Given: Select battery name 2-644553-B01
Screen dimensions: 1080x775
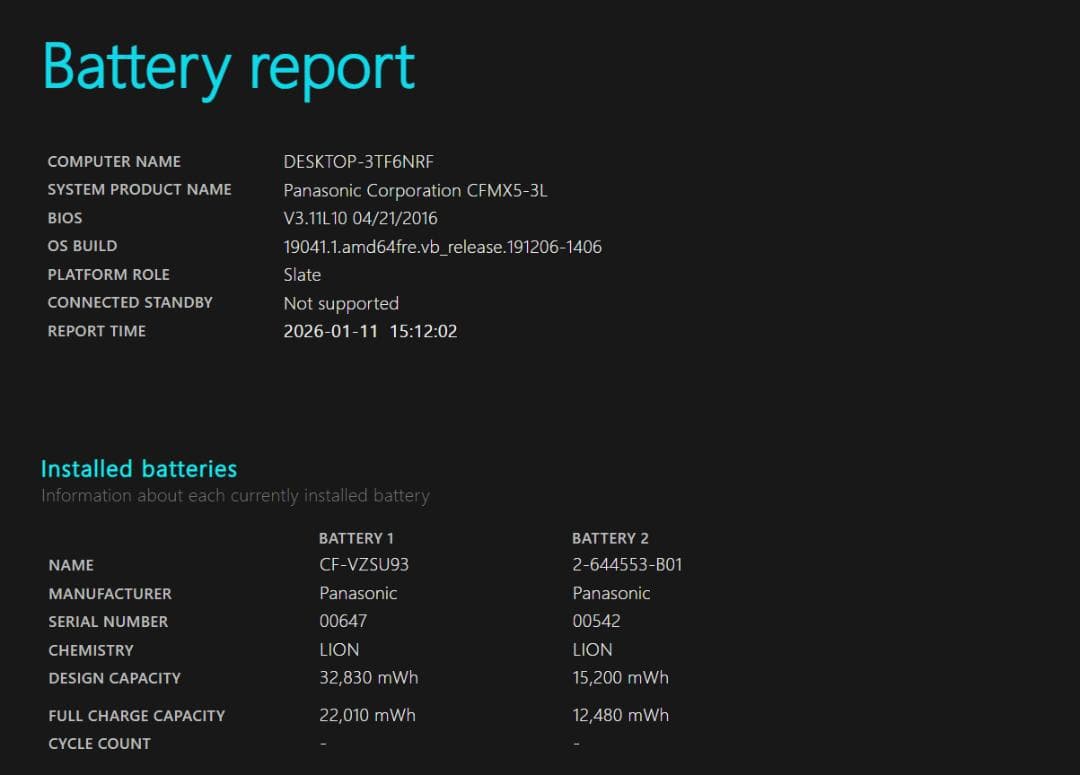Looking at the screenshot, I should coord(627,565).
